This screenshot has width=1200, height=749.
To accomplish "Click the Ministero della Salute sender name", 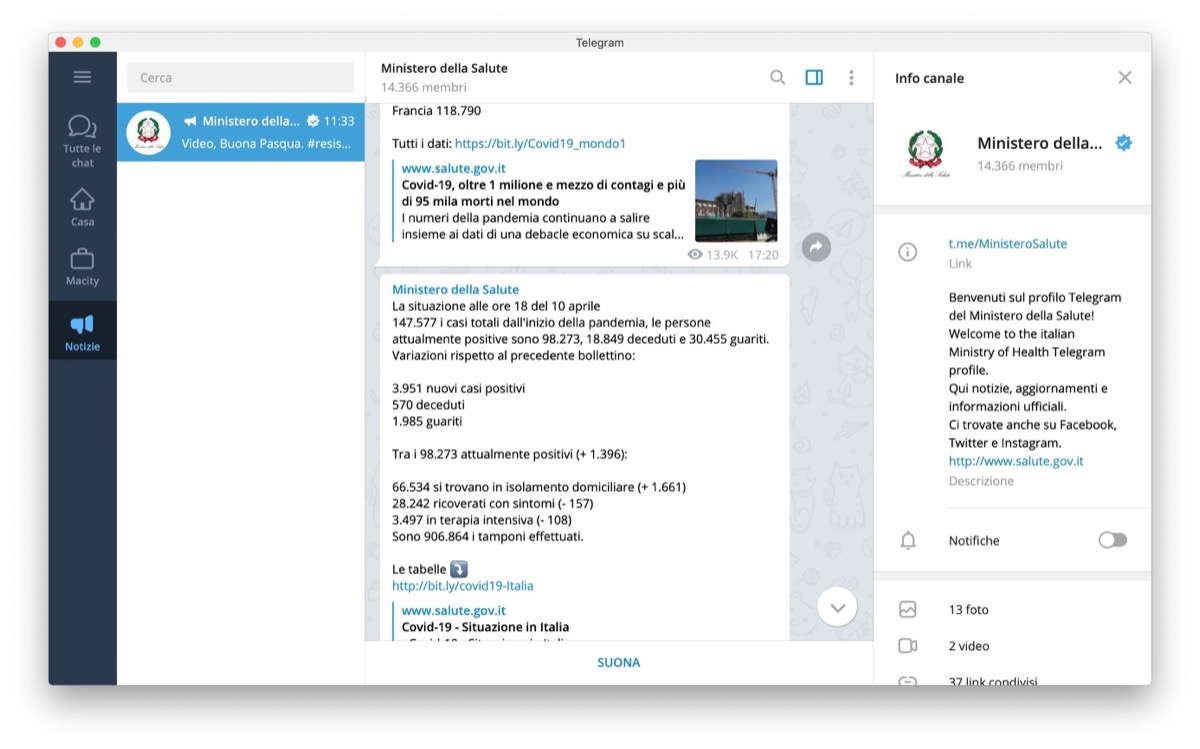I will [x=455, y=289].
